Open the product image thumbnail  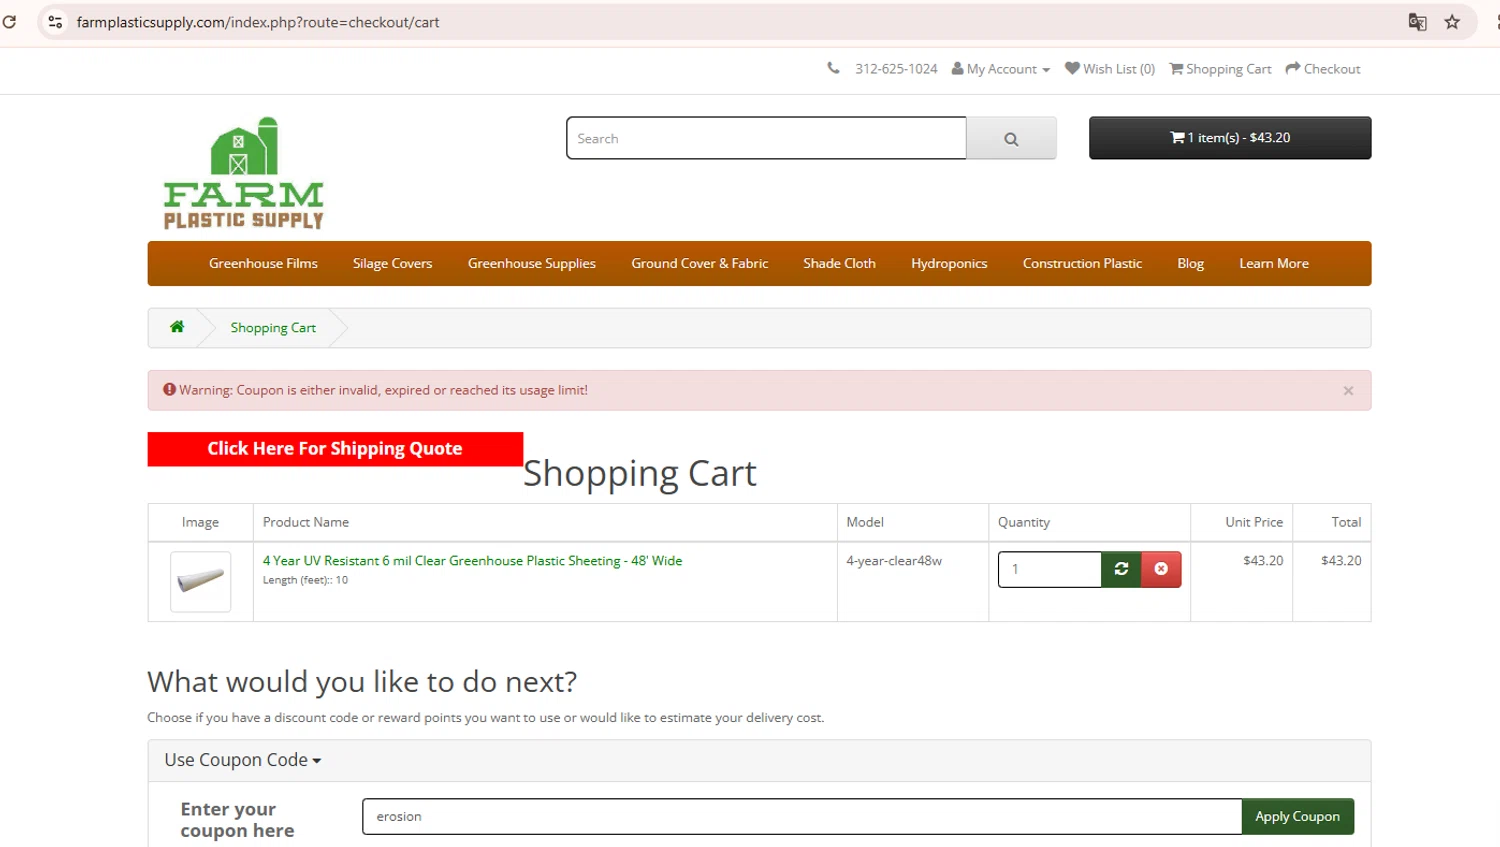pos(200,581)
